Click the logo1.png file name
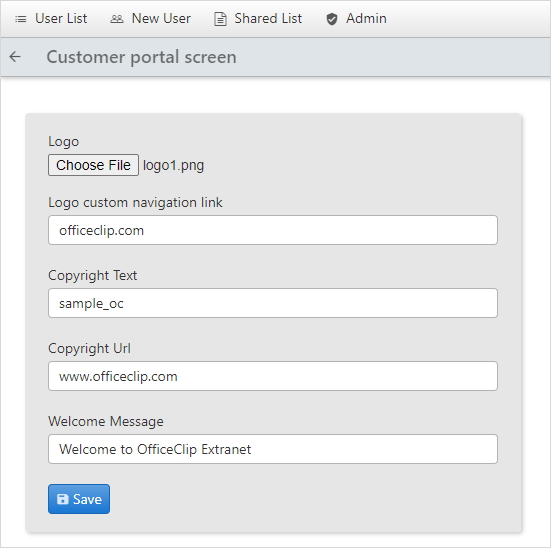 click(x=173, y=165)
